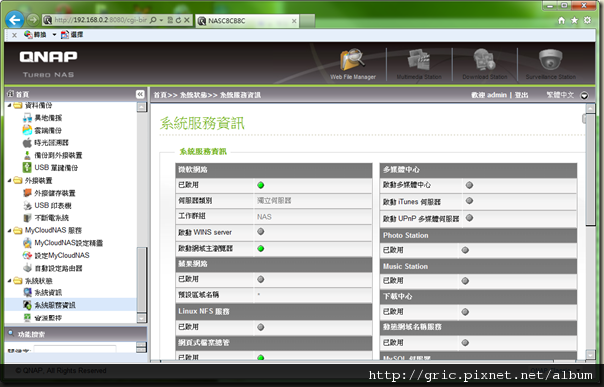
Task: Click sidebar tree scroll-up arrow
Action: [141, 107]
